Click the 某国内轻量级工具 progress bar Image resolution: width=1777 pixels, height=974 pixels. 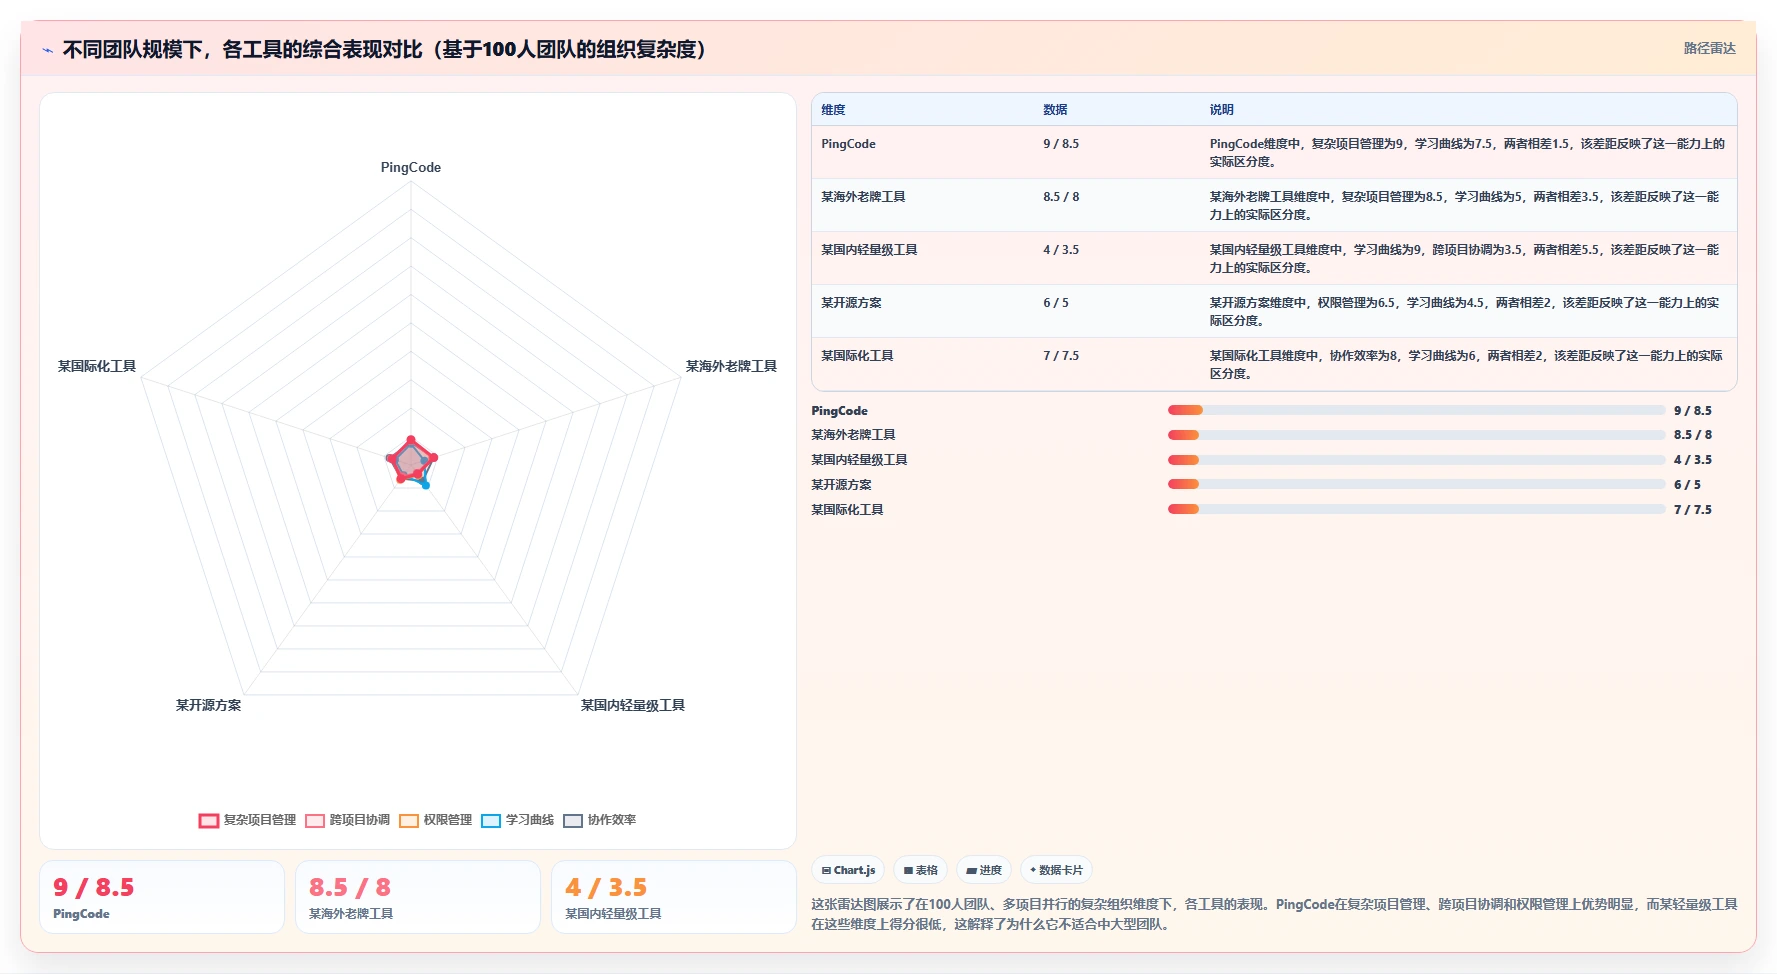point(1416,460)
